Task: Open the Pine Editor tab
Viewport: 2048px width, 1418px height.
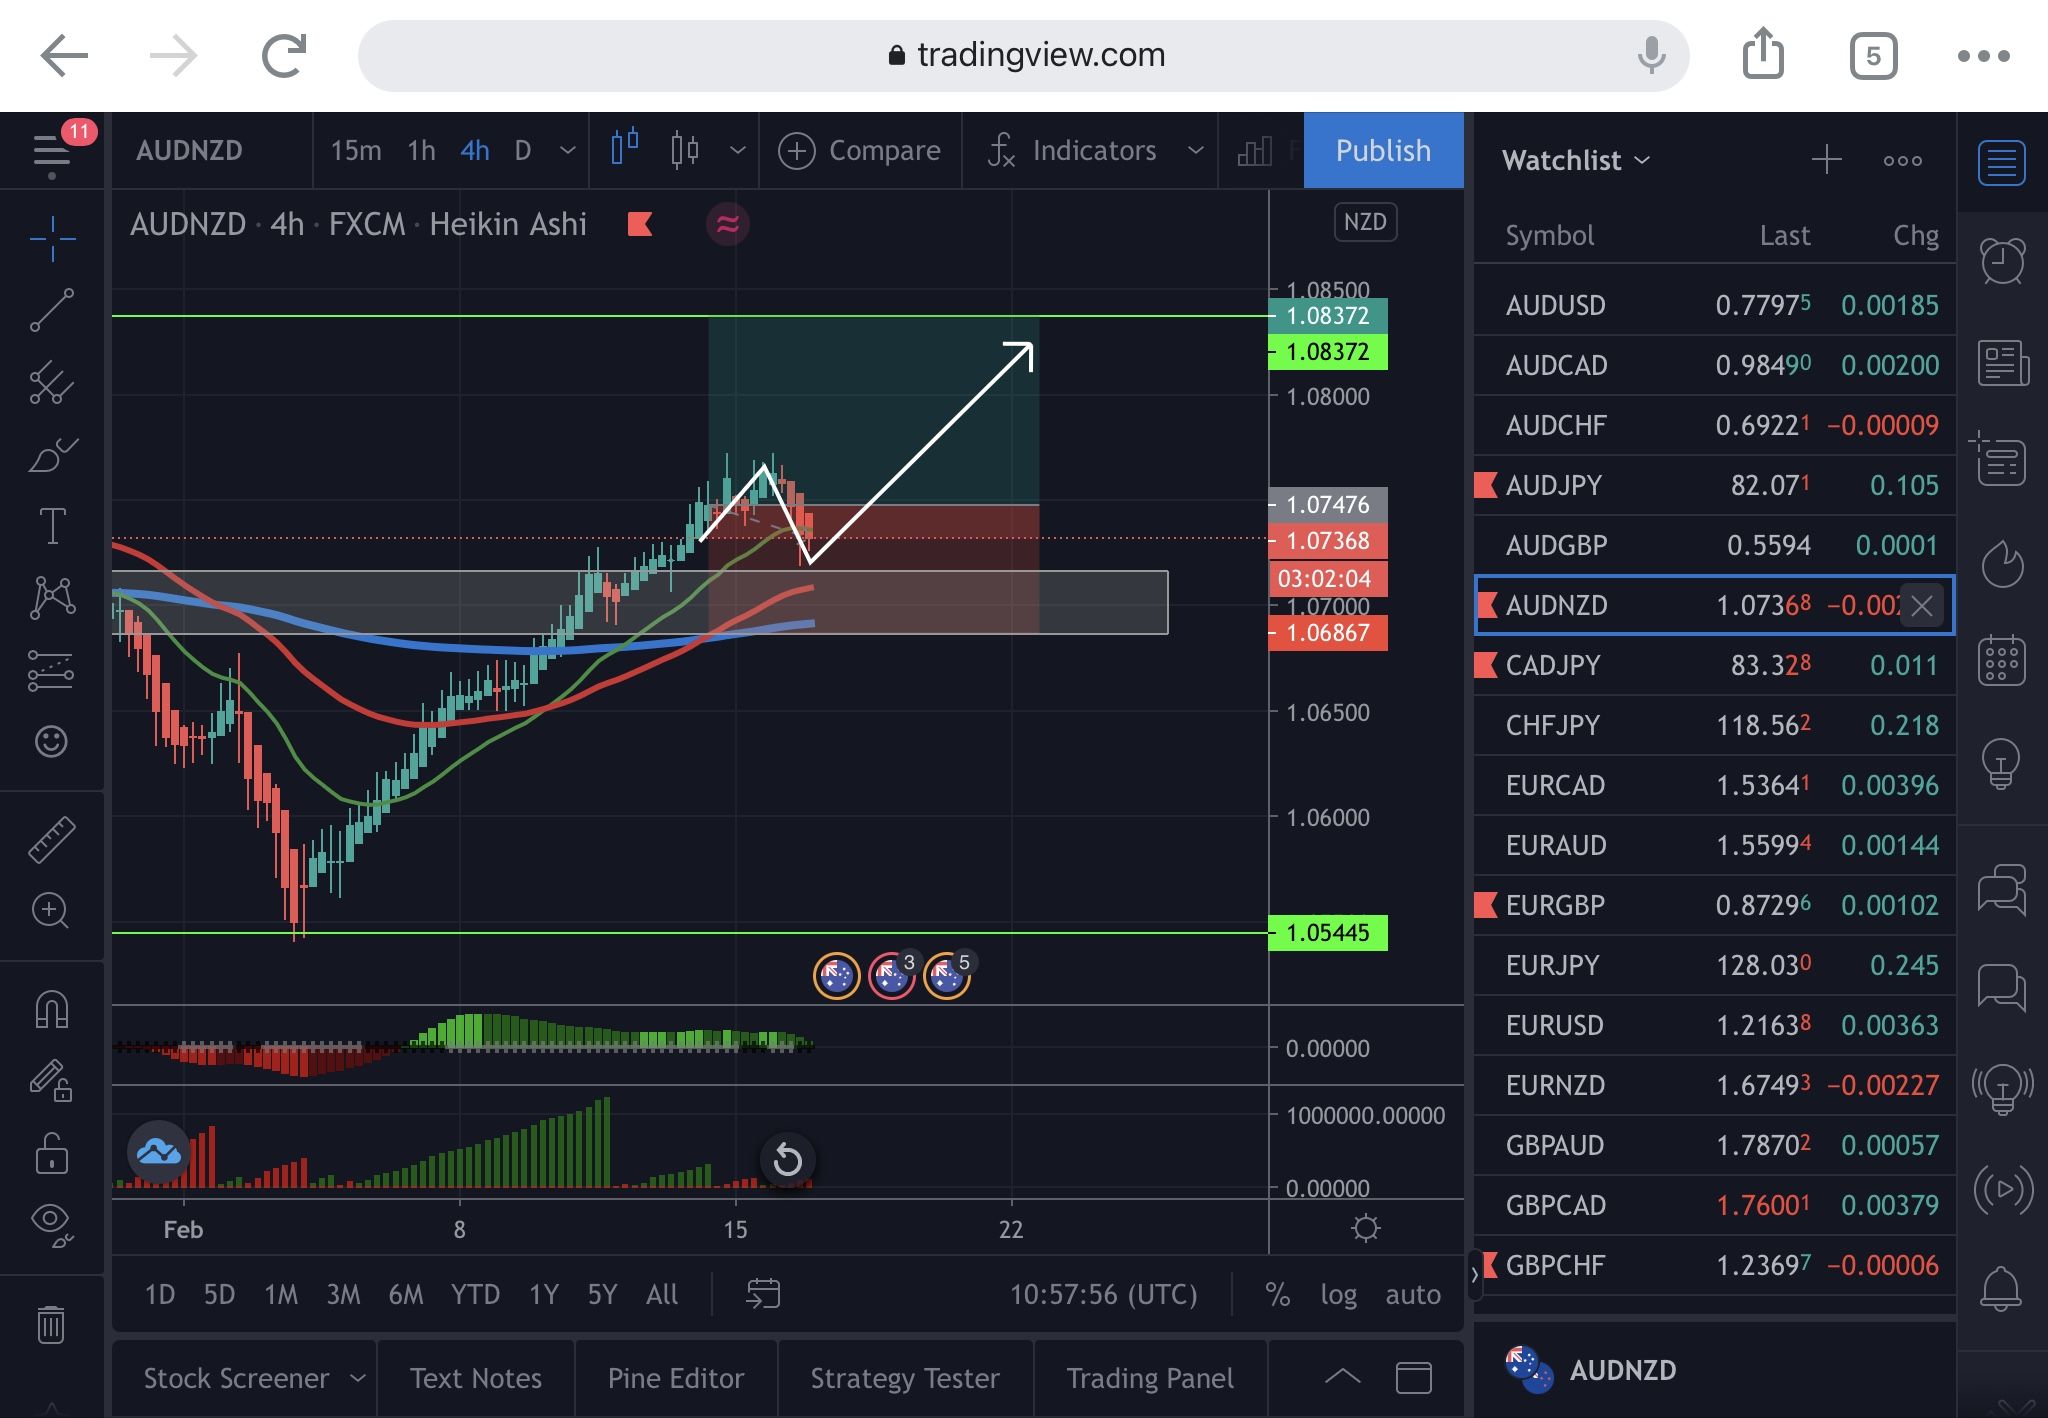Action: [x=676, y=1378]
